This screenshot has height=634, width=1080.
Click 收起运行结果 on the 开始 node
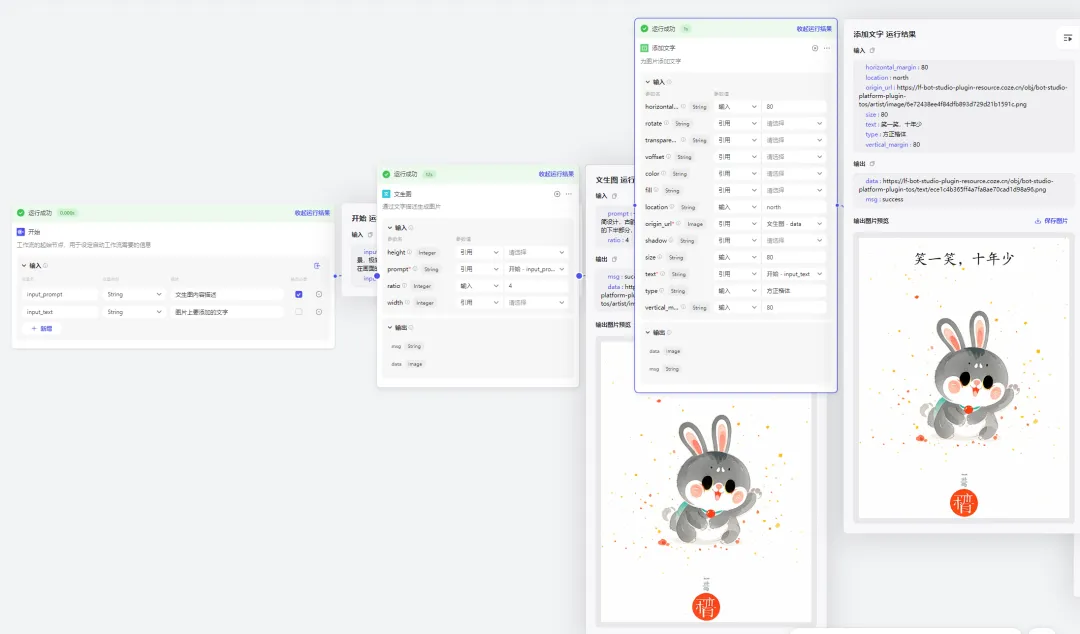312,213
